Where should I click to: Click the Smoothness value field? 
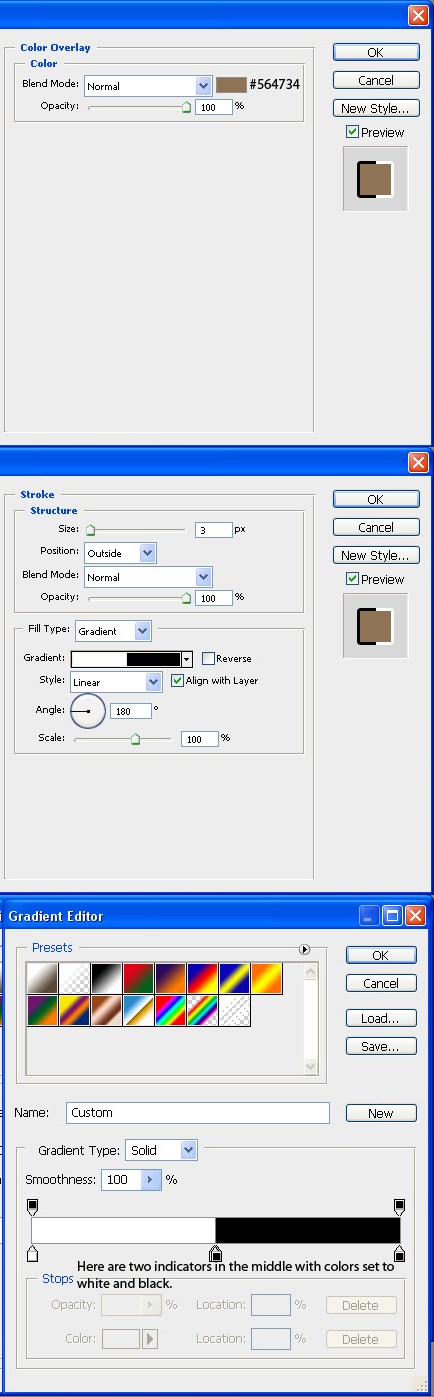pyautogui.click(x=122, y=1180)
